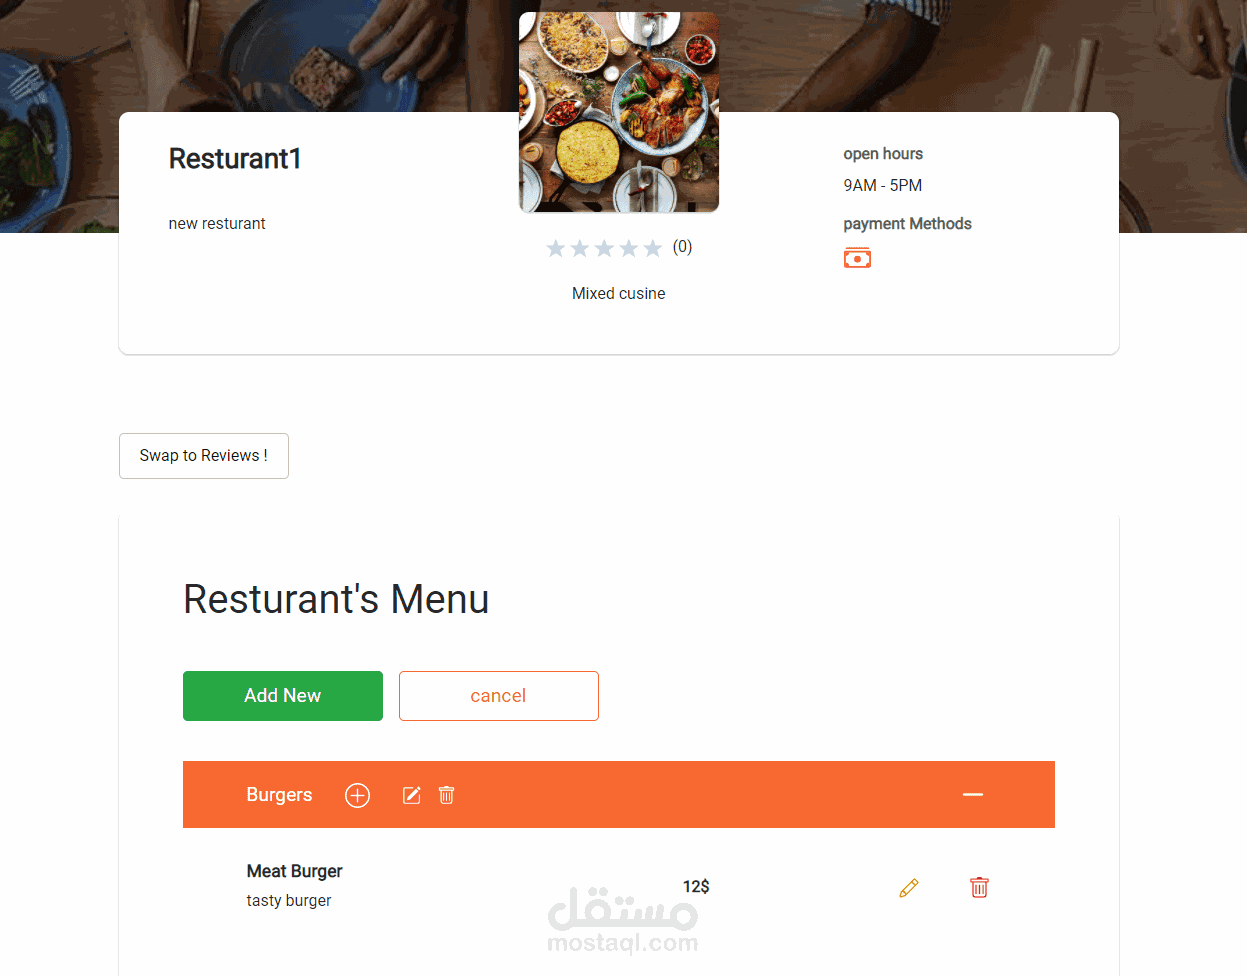
Task: Edit the Meat Burger item with the pencil icon
Action: tap(909, 888)
